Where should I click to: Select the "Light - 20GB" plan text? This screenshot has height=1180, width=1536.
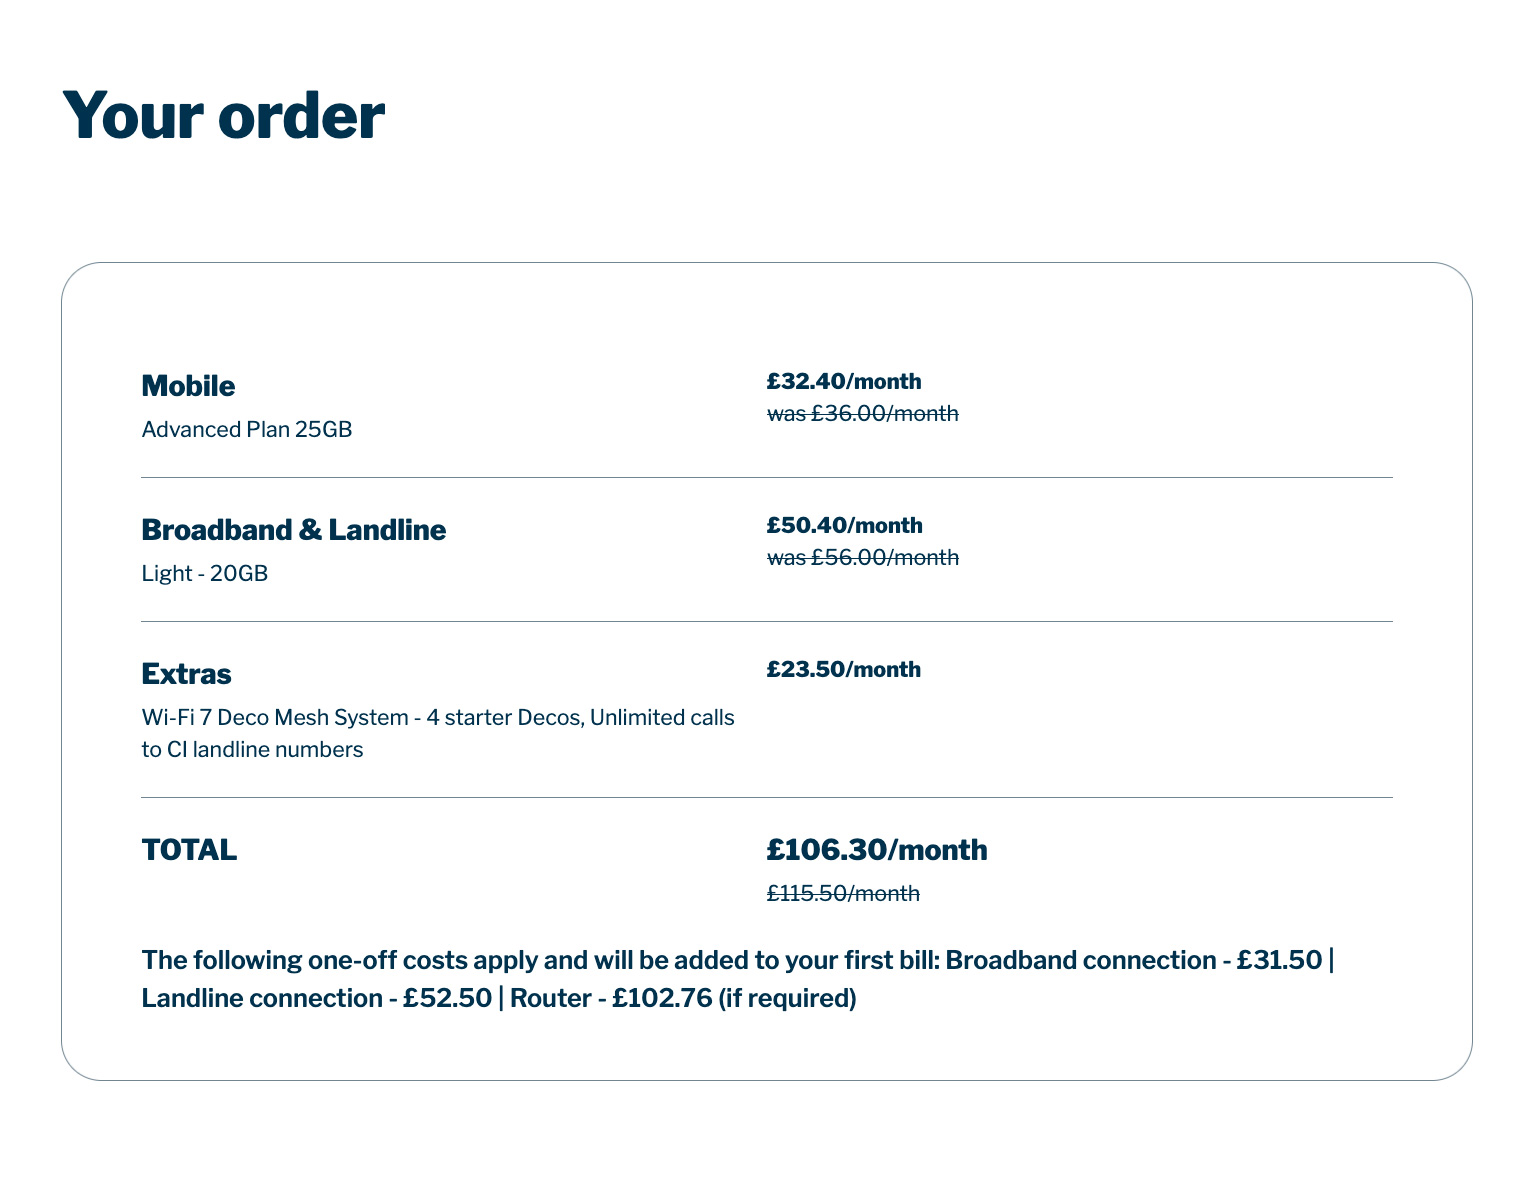[x=204, y=574]
